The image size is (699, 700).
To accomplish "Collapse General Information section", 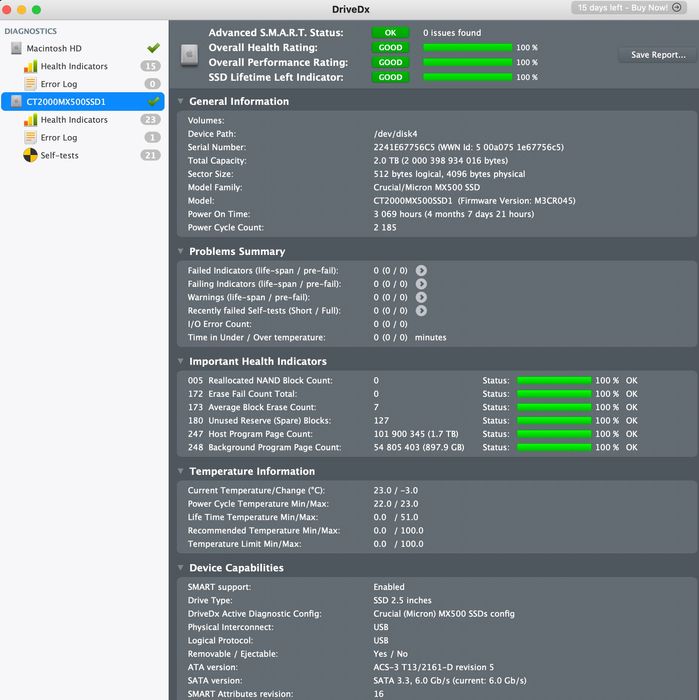I will pyautogui.click(x=180, y=101).
